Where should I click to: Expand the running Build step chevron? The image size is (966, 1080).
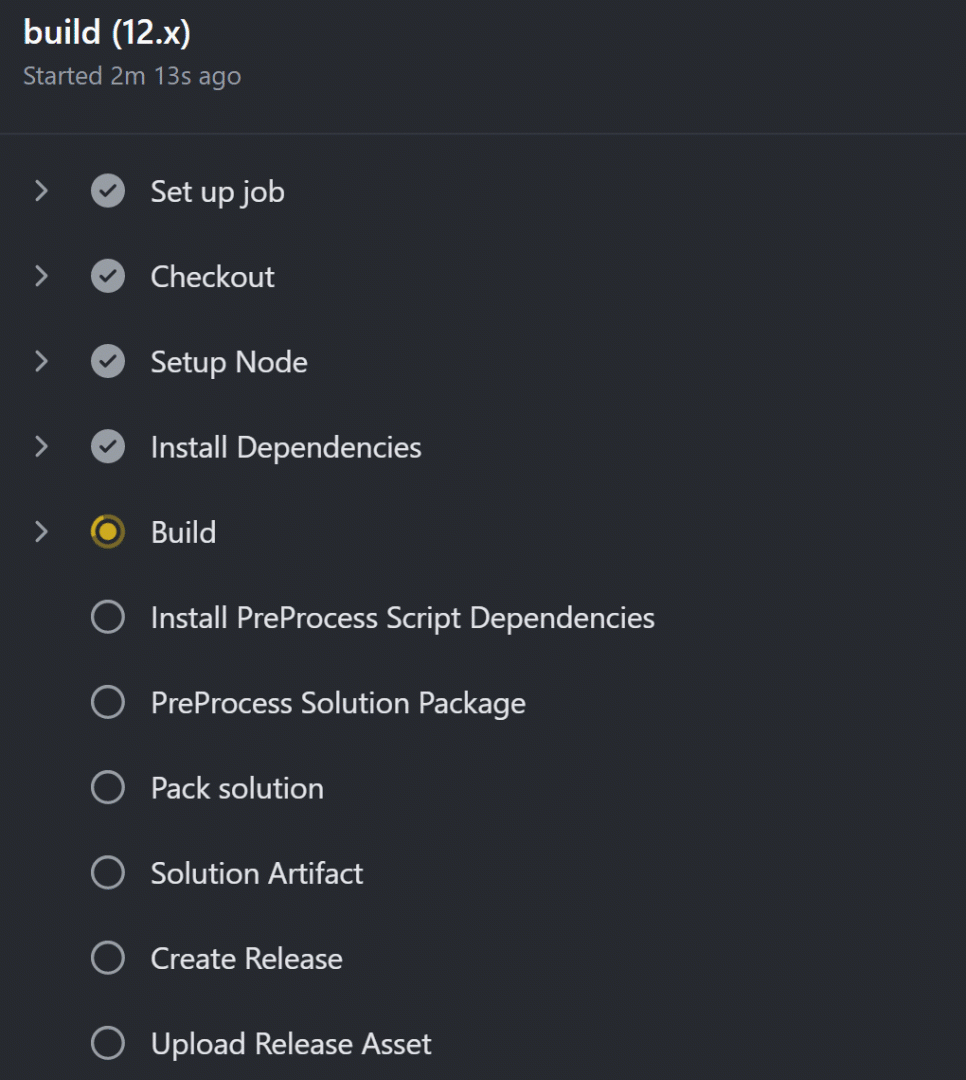click(x=41, y=532)
